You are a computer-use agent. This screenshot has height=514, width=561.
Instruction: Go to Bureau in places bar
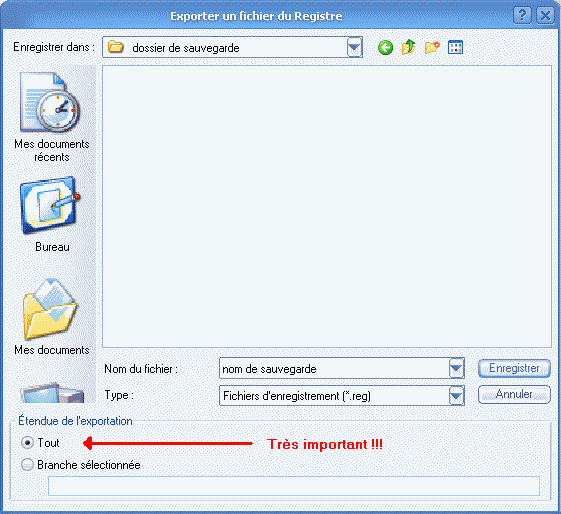(x=52, y=215)
